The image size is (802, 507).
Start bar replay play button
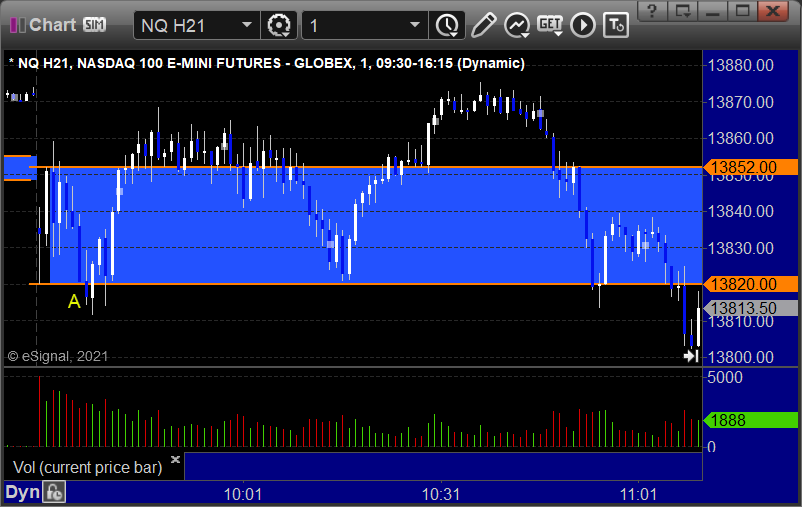pyautogui.click(x=583, y=25)
